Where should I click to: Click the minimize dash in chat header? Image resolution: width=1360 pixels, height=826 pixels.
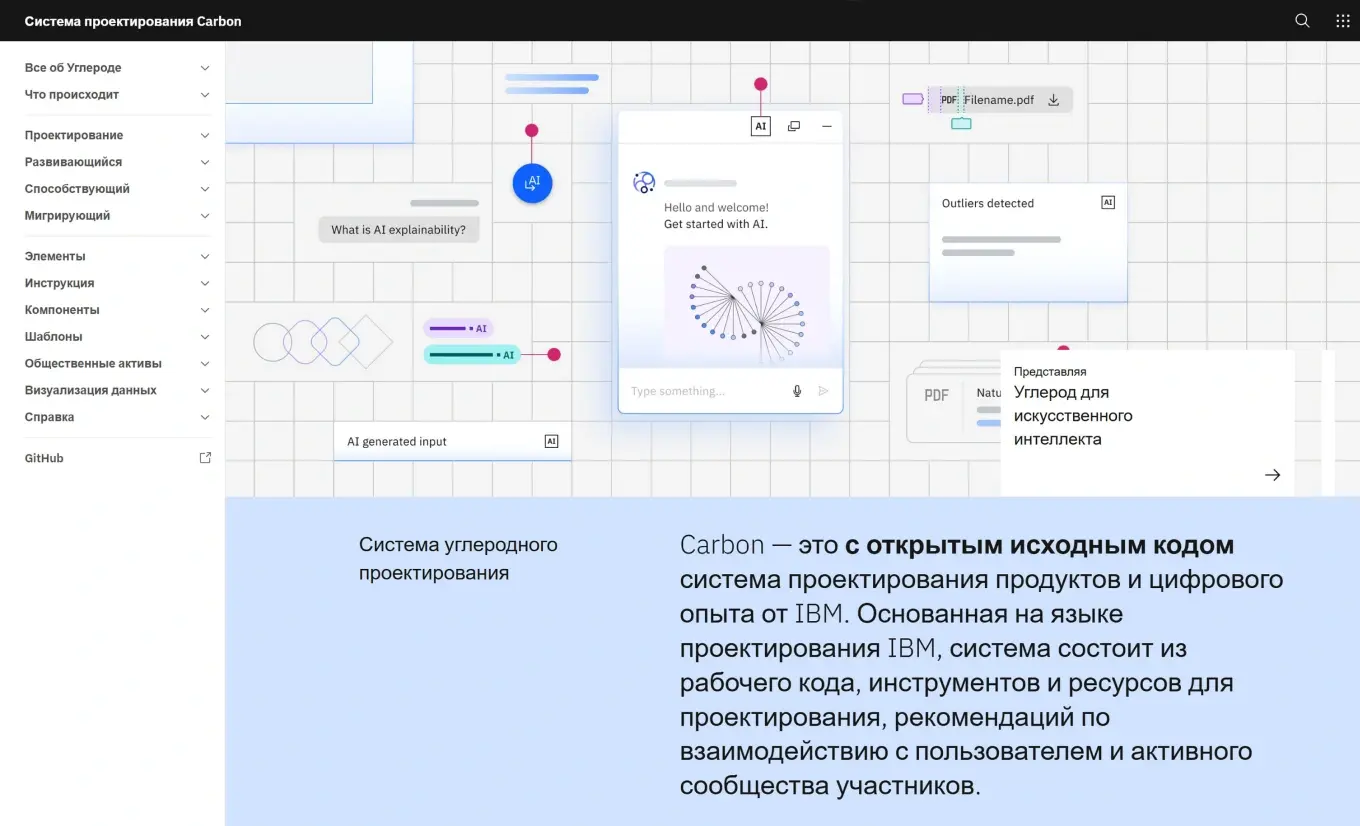(x=827, y=127)
